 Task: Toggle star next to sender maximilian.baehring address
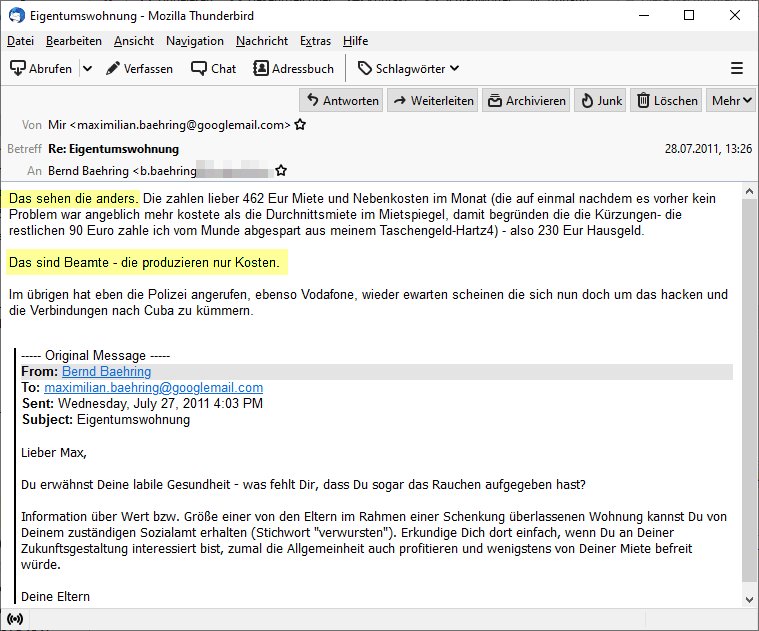300,126
